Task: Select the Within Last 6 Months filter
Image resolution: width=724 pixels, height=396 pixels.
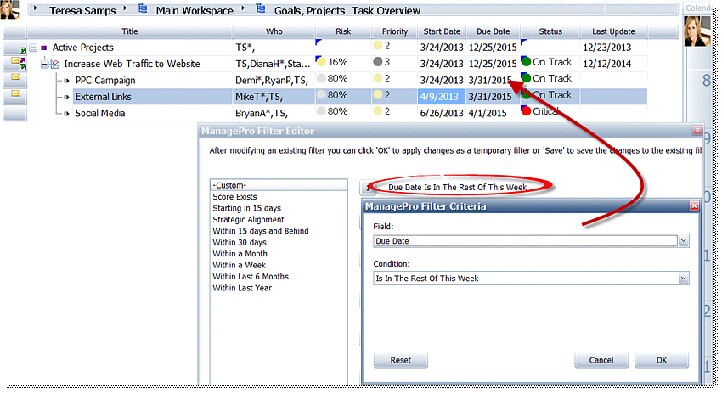Action: point(250,276)
